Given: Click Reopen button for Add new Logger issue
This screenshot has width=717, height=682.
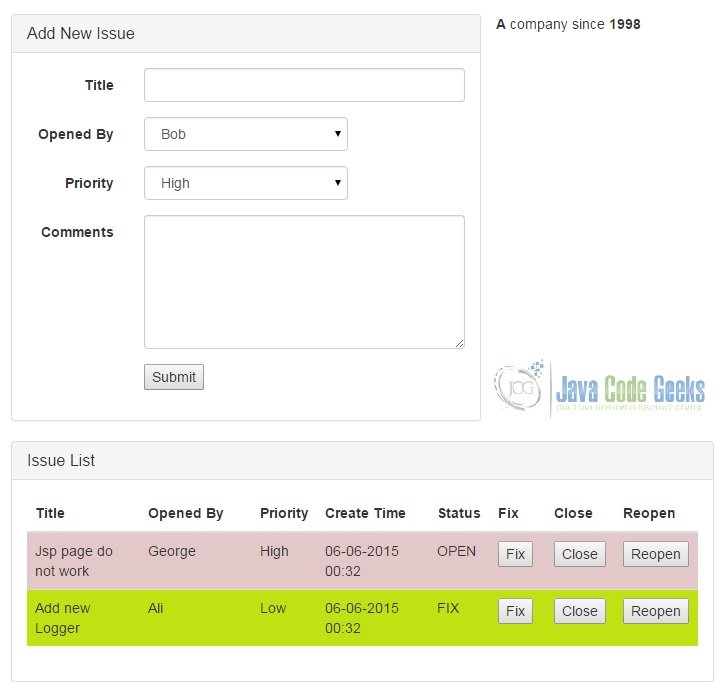Looking at the screenshot, I should point(656,611).
